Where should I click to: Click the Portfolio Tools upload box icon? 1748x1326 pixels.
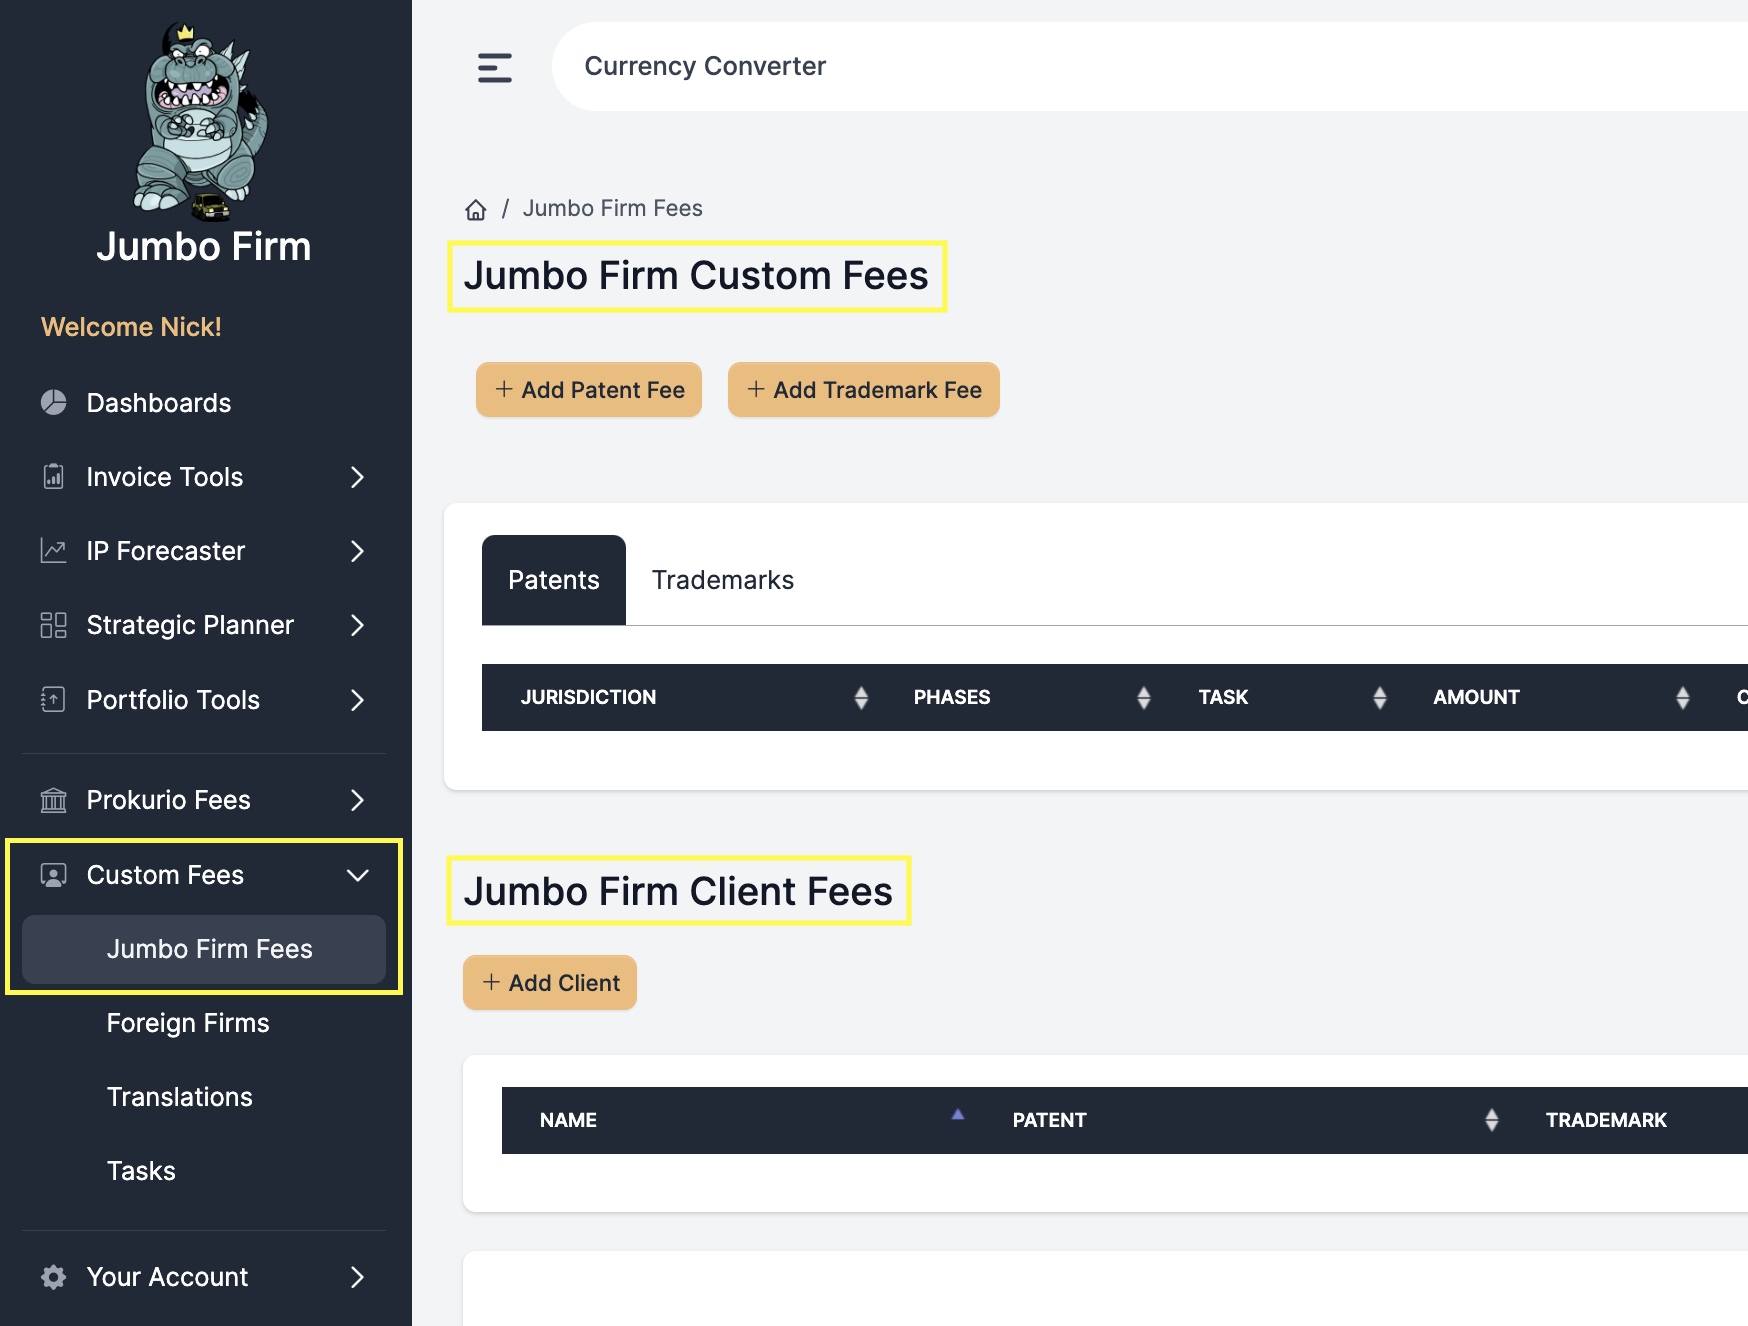click(x=54, y=700)
